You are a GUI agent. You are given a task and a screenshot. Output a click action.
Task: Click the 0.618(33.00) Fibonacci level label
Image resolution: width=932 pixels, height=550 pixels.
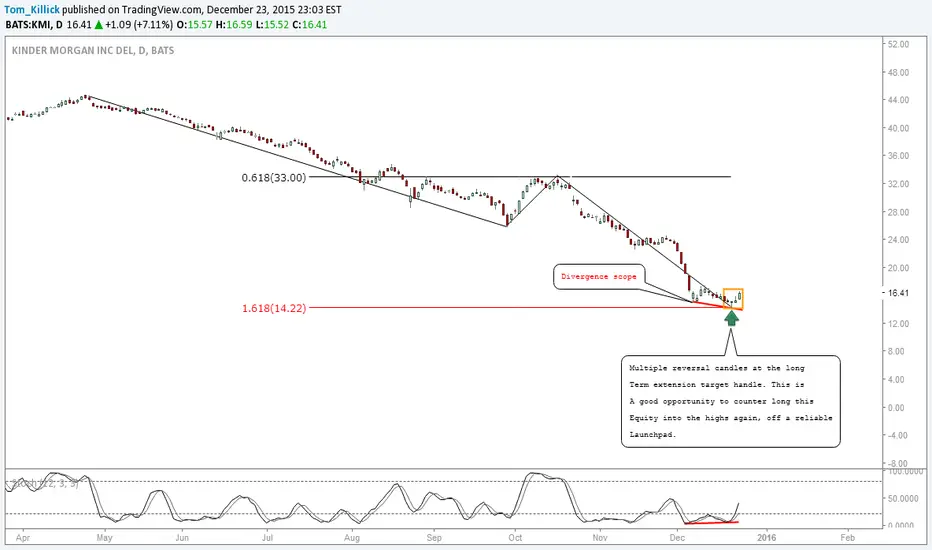pos(273,177)
